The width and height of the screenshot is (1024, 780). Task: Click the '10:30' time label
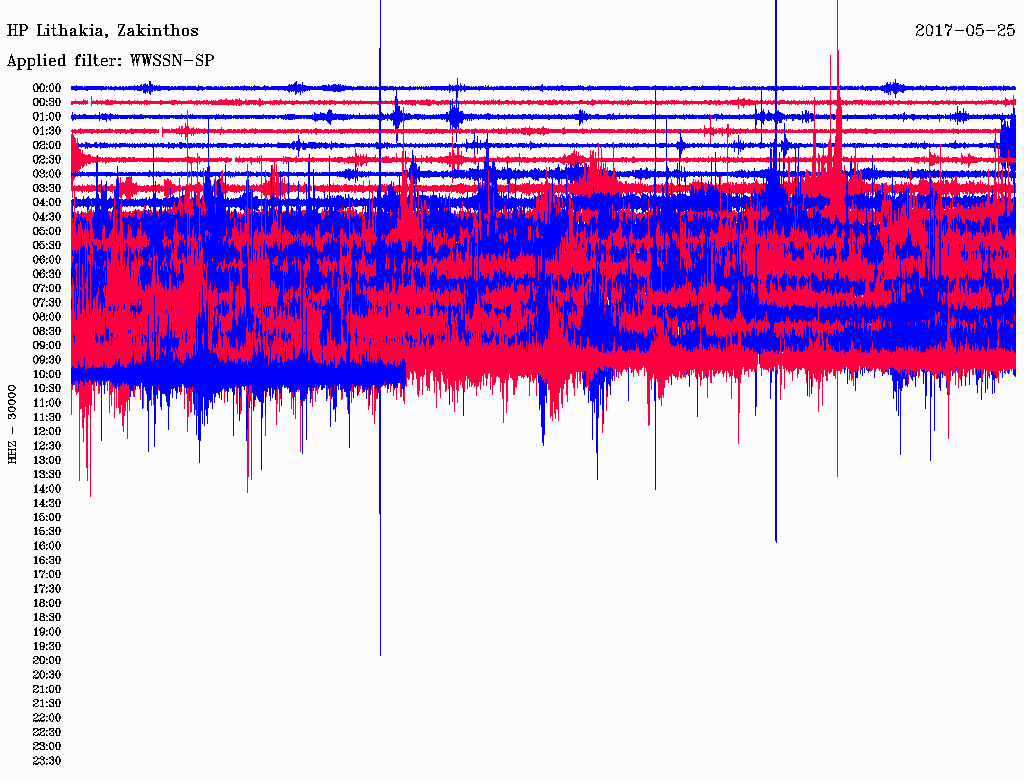click(47, 388)
